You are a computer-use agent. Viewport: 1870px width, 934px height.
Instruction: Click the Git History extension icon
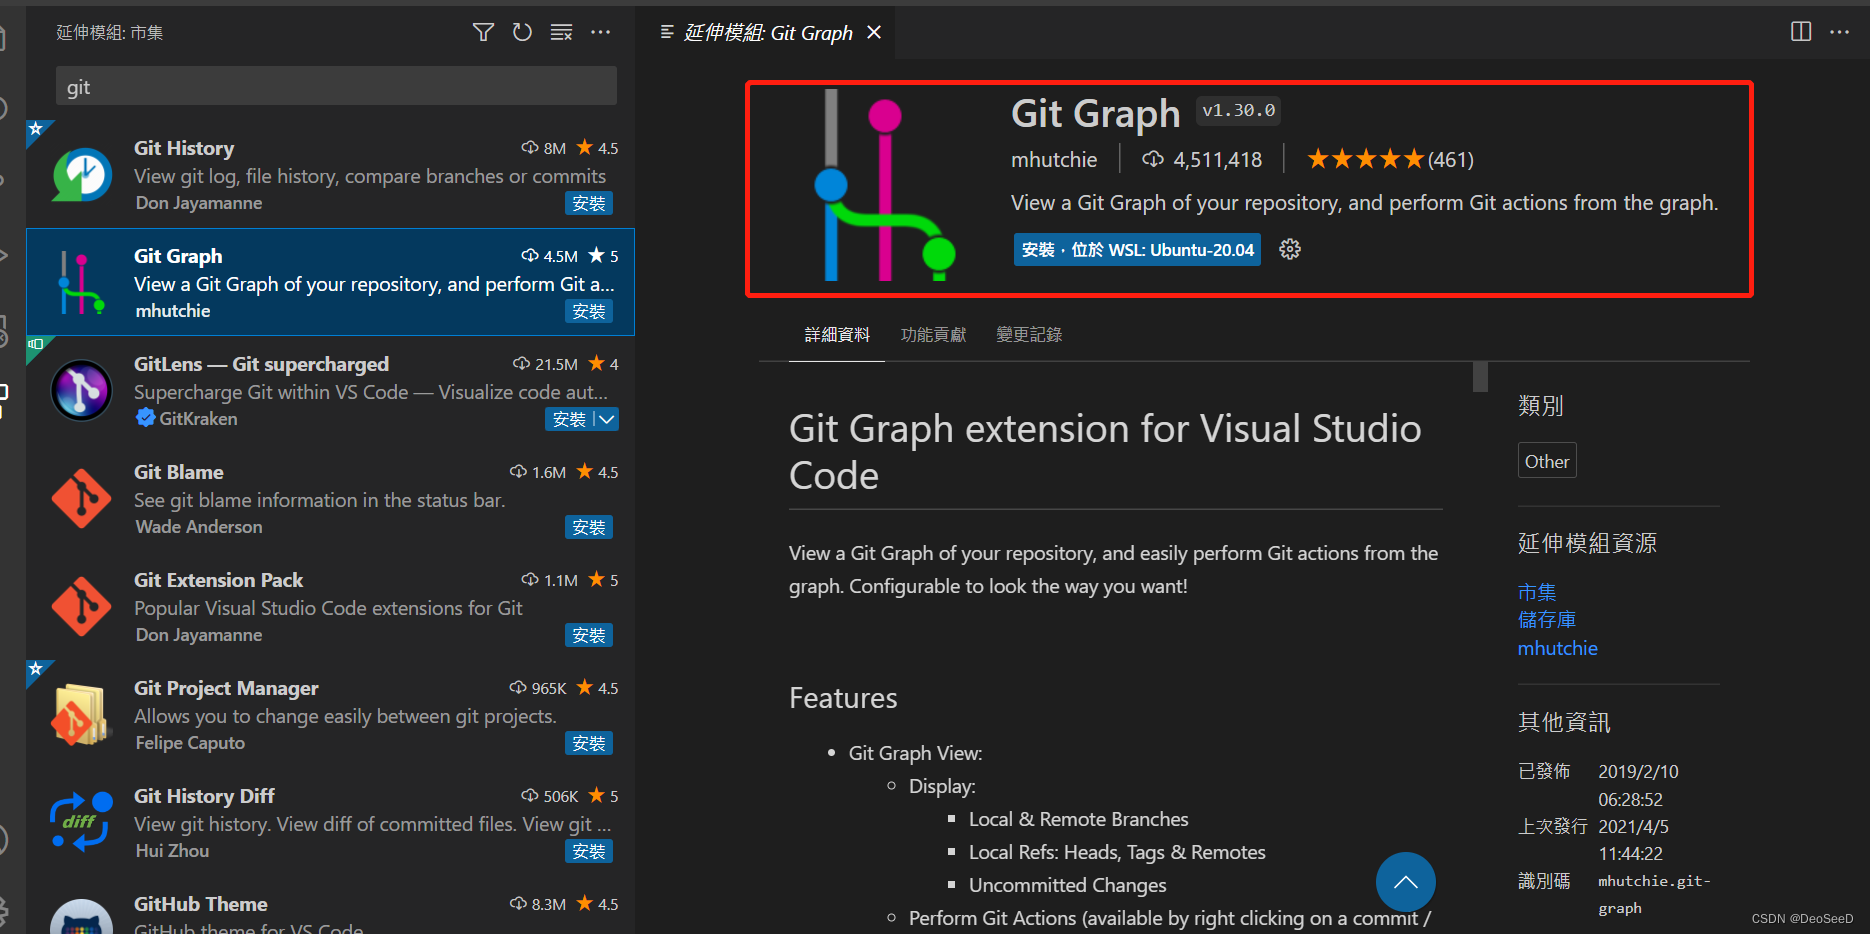pos(82,175)
